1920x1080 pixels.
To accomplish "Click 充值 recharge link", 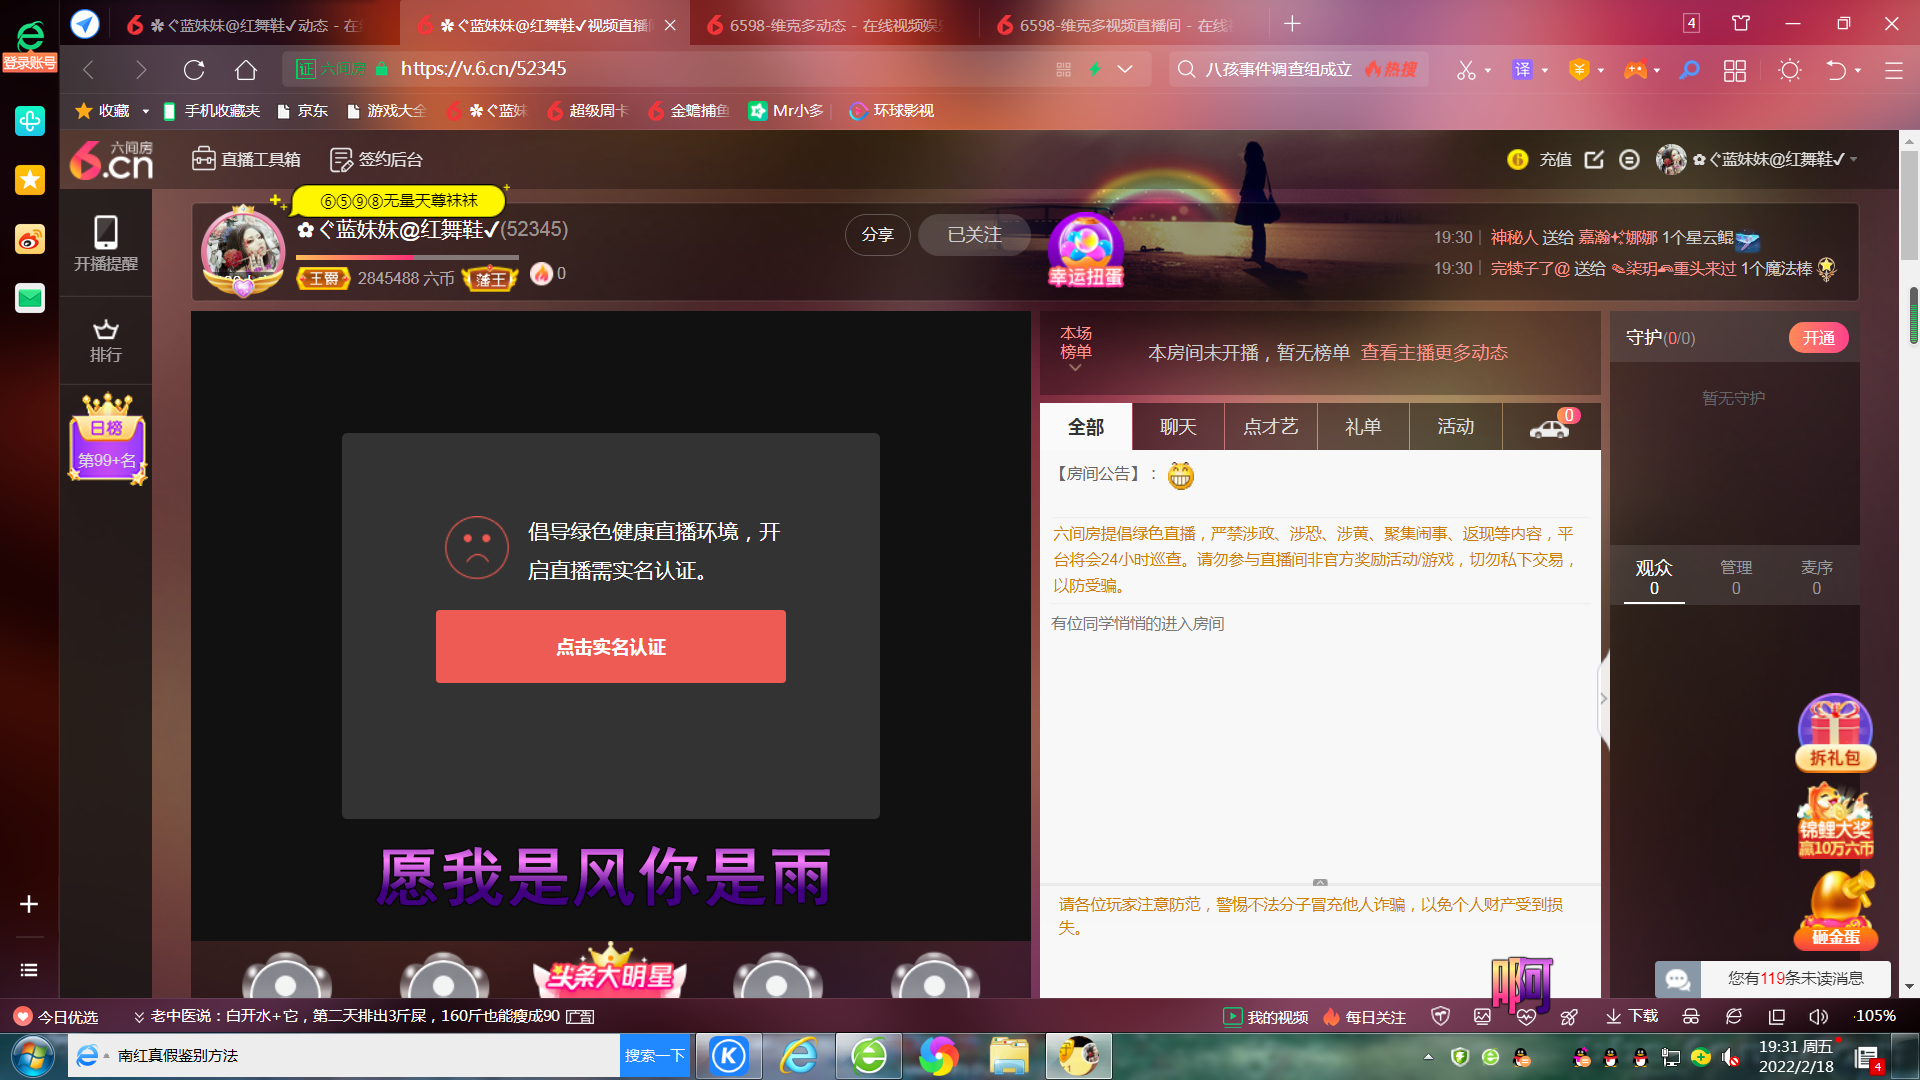I will click(1555, 159).
